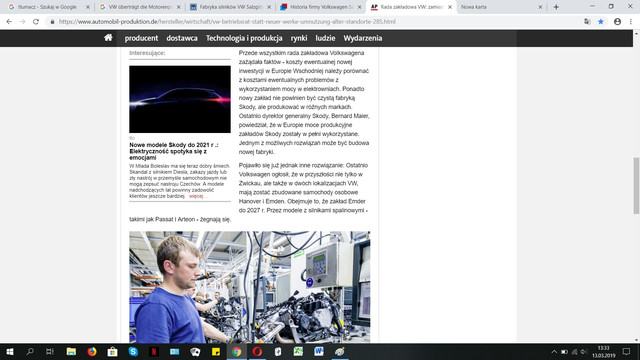Close the 'Historia firmy Volkswagen' tab
Viewport: 640px width, 360px height.
359,7
